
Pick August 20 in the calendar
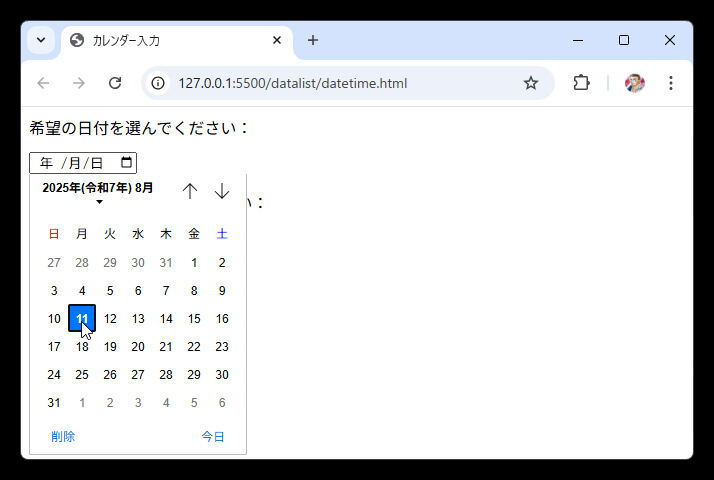pos(138,347)
